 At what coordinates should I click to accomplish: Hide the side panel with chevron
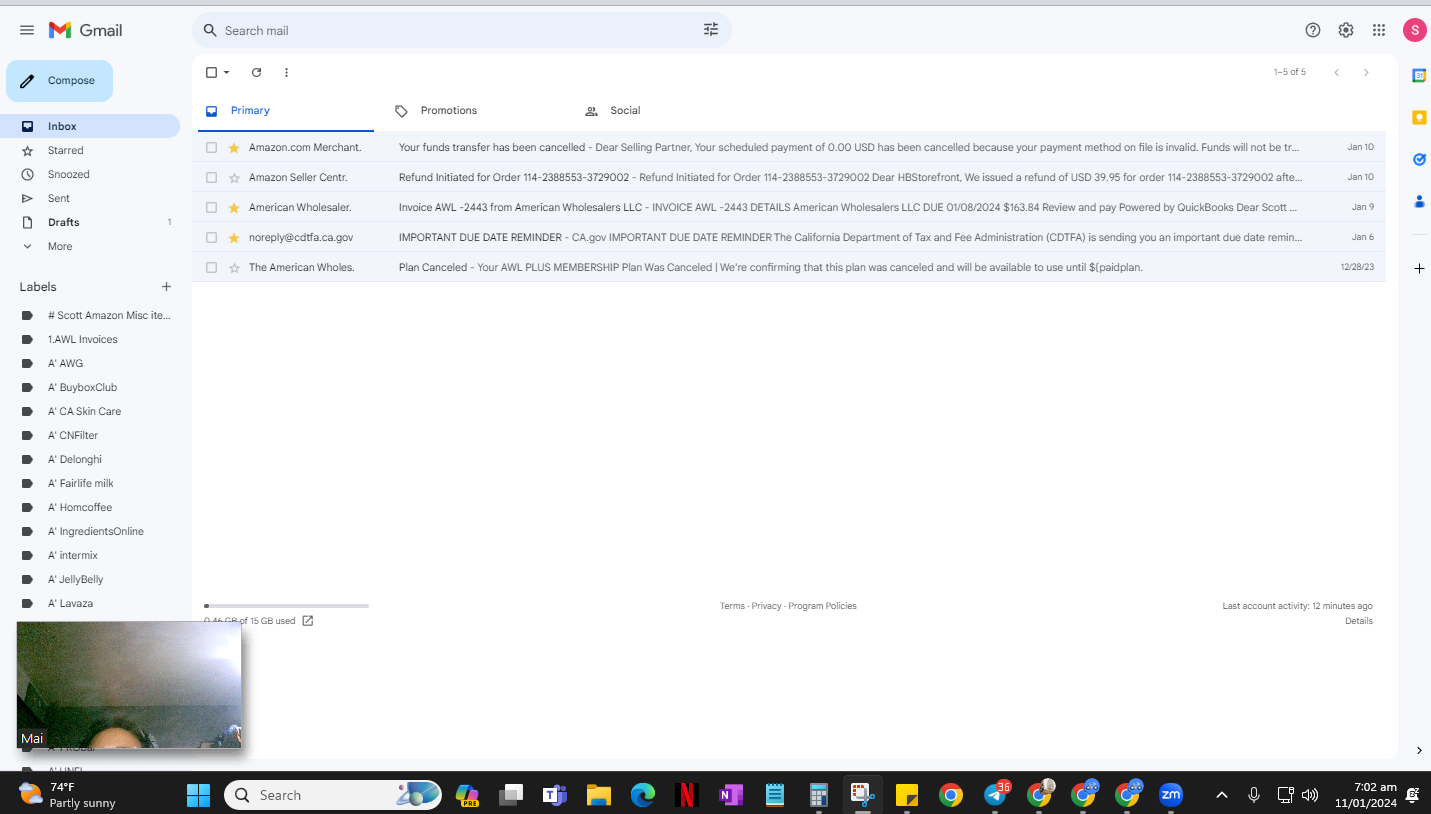[1419, 750]
